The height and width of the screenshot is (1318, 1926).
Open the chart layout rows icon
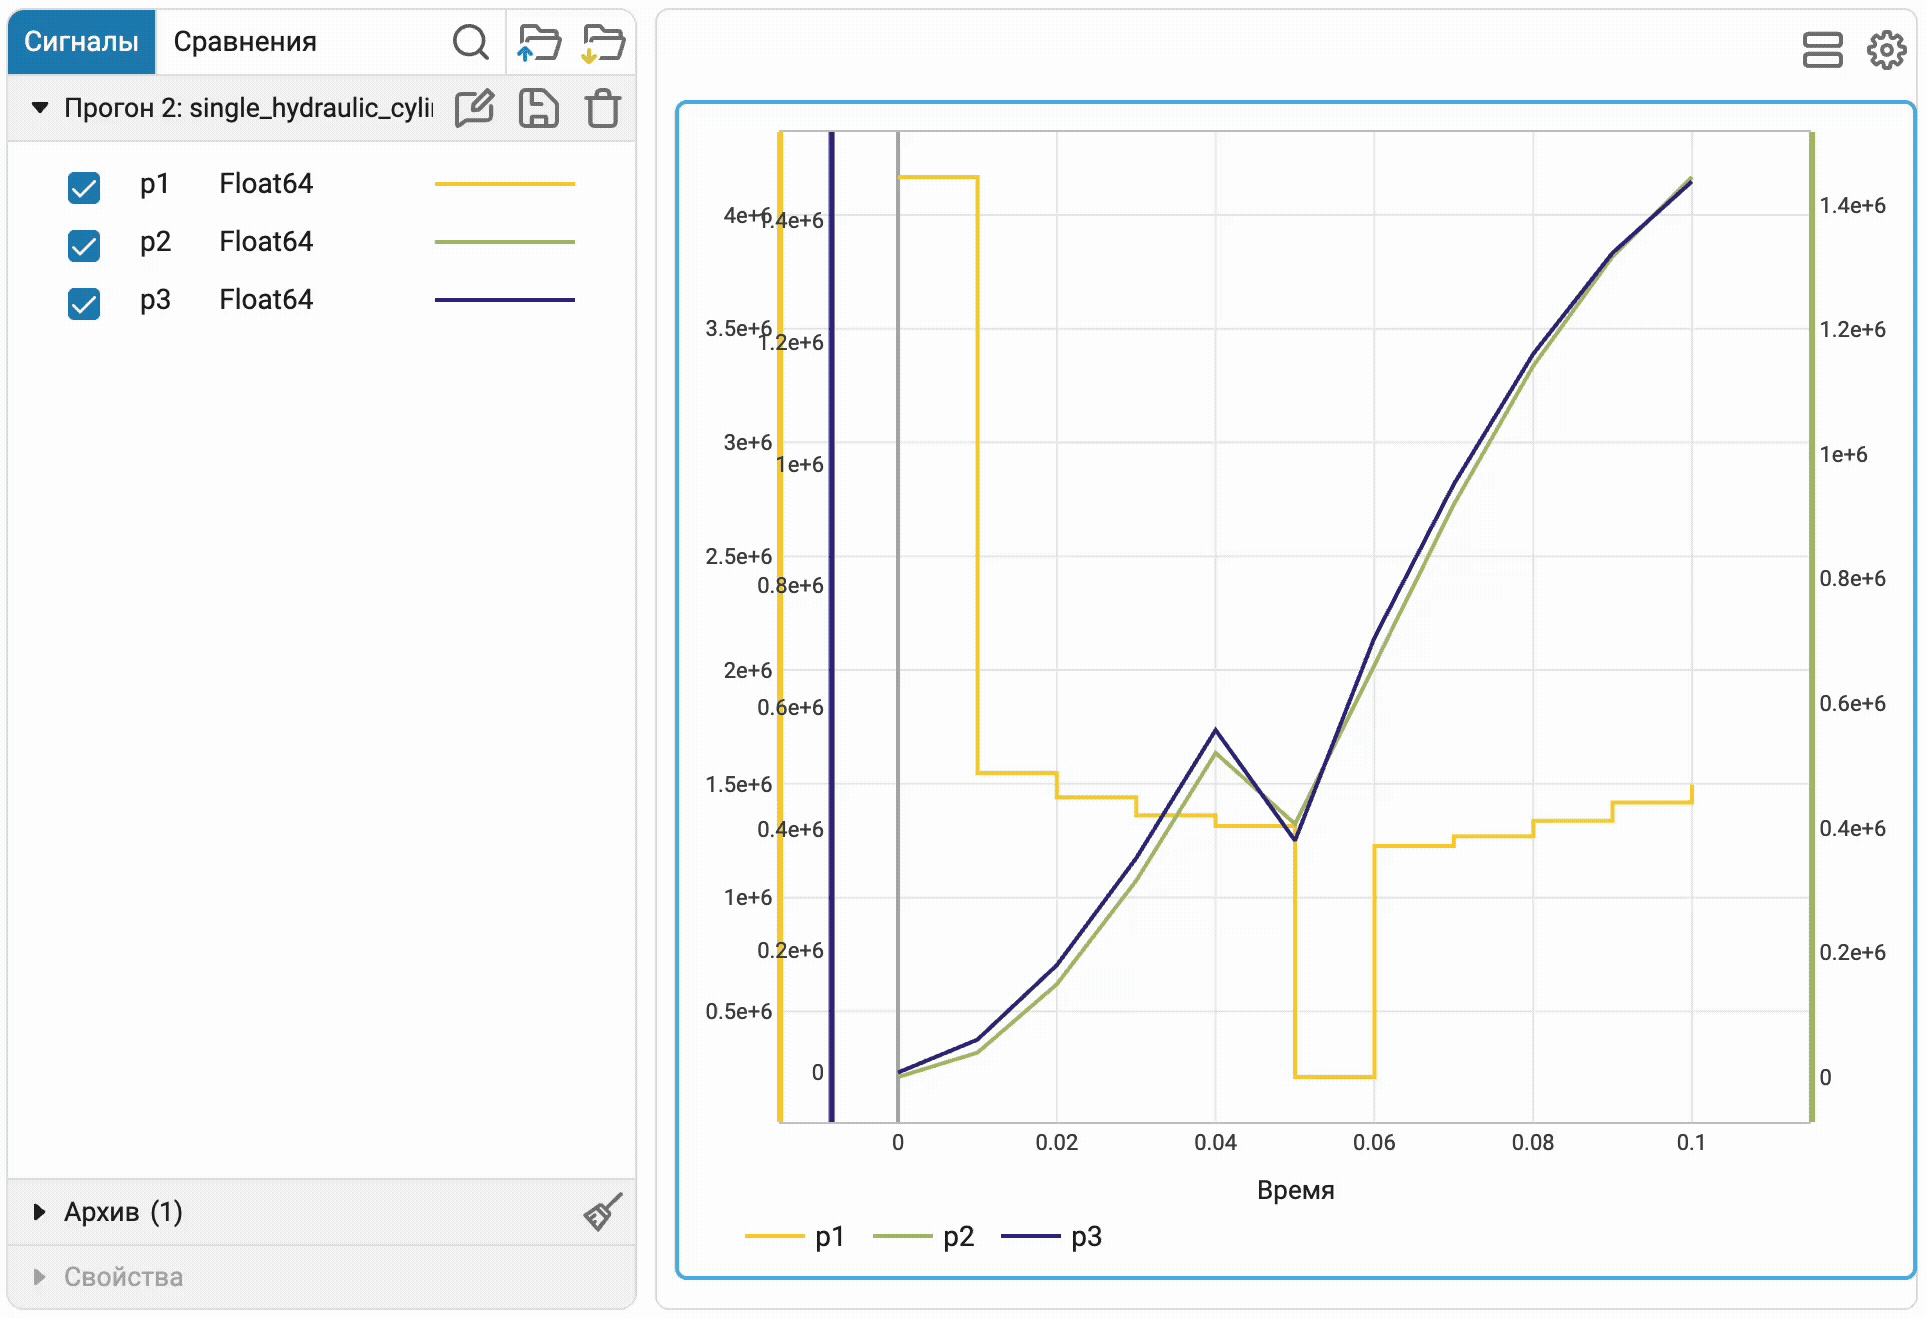(1822, 49)
